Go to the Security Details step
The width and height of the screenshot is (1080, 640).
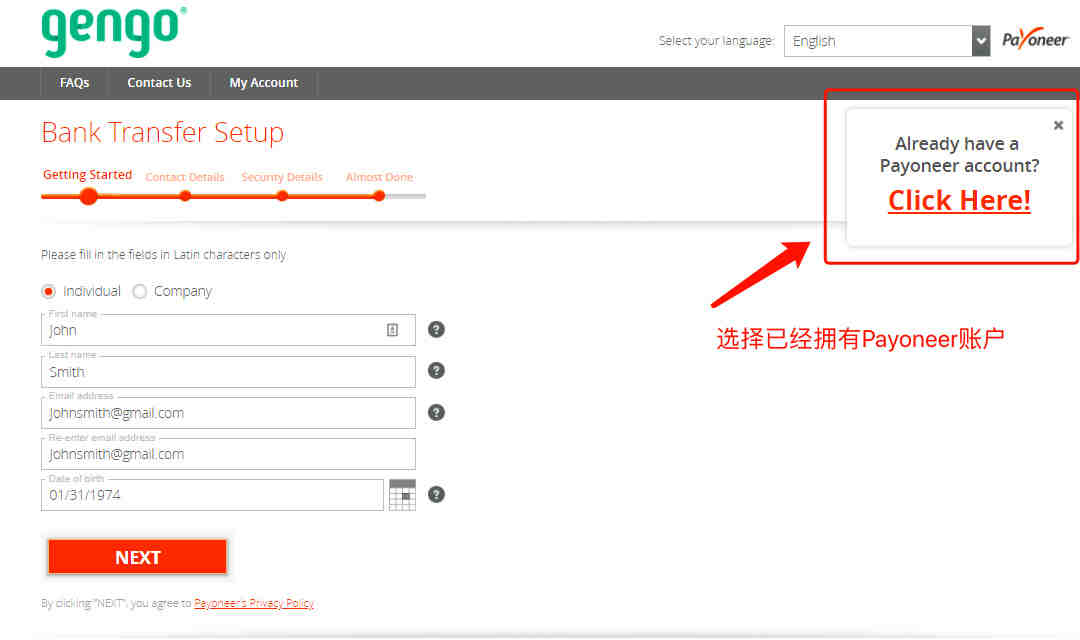(282, 177)
